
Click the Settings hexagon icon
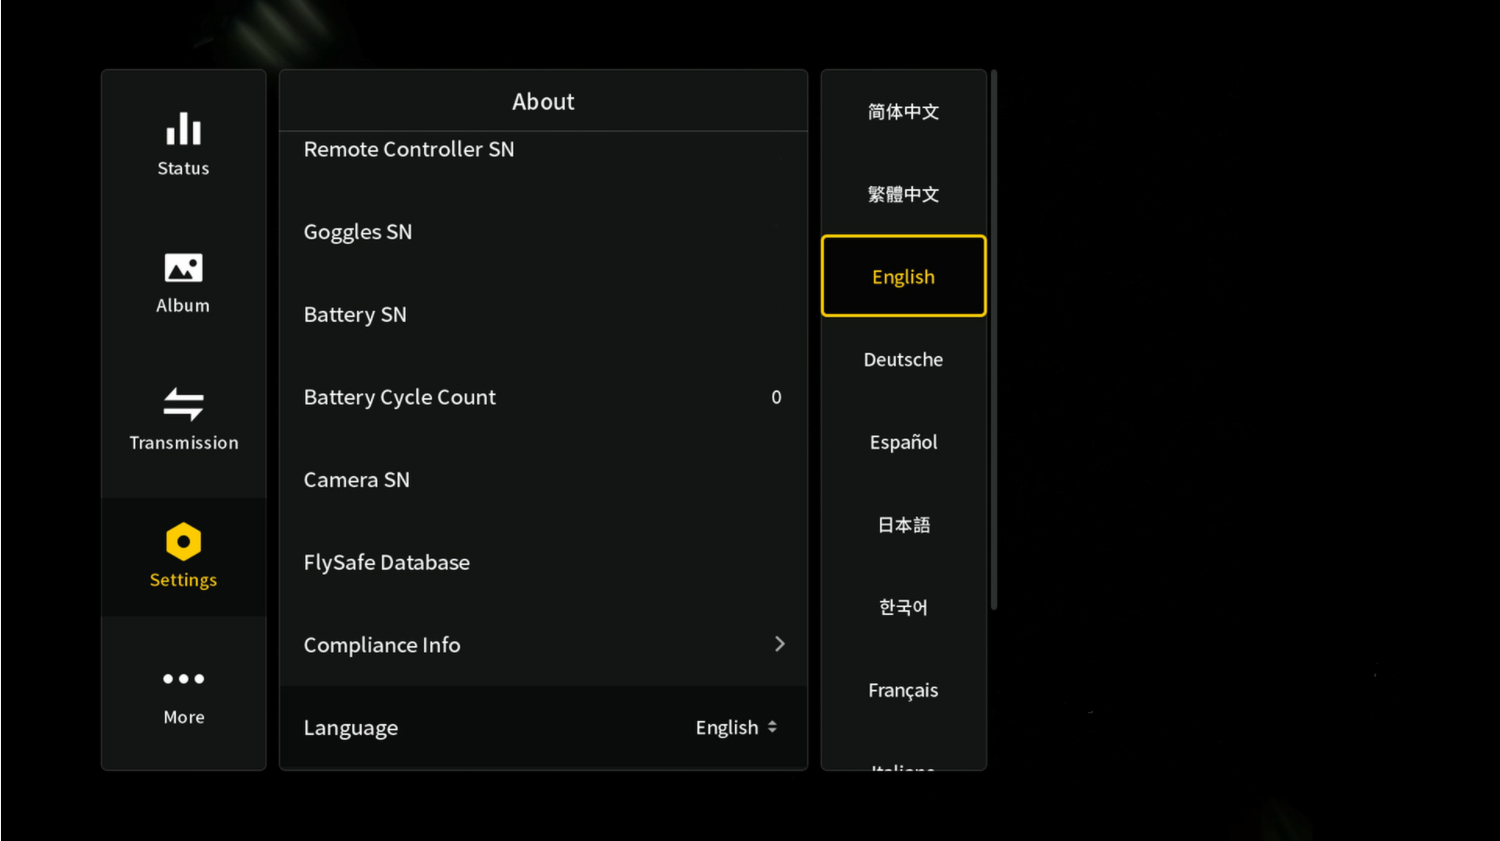(183, 543)
